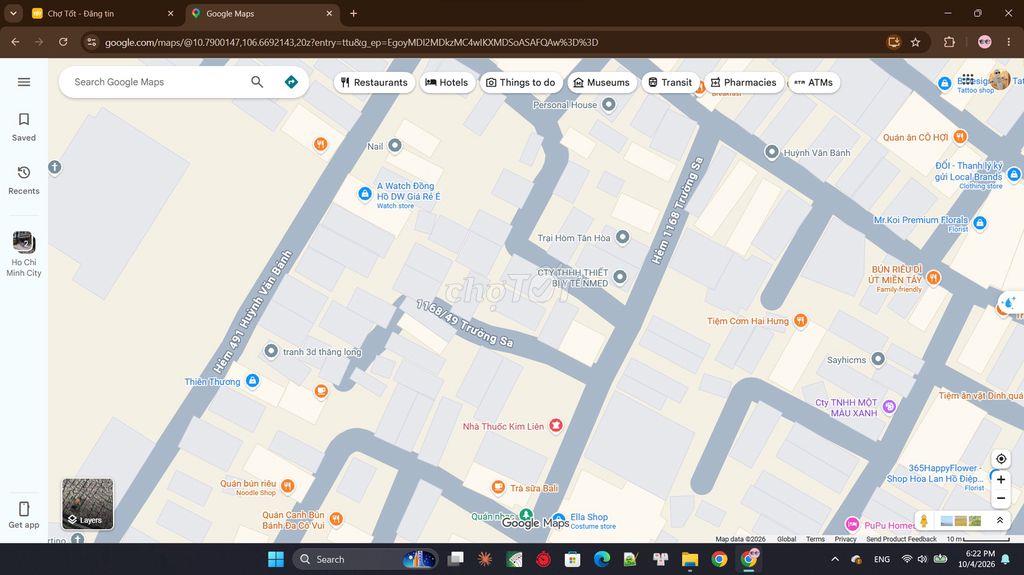Reload the current page
The image size is (1024, 575).
click(x=63, y=42)
